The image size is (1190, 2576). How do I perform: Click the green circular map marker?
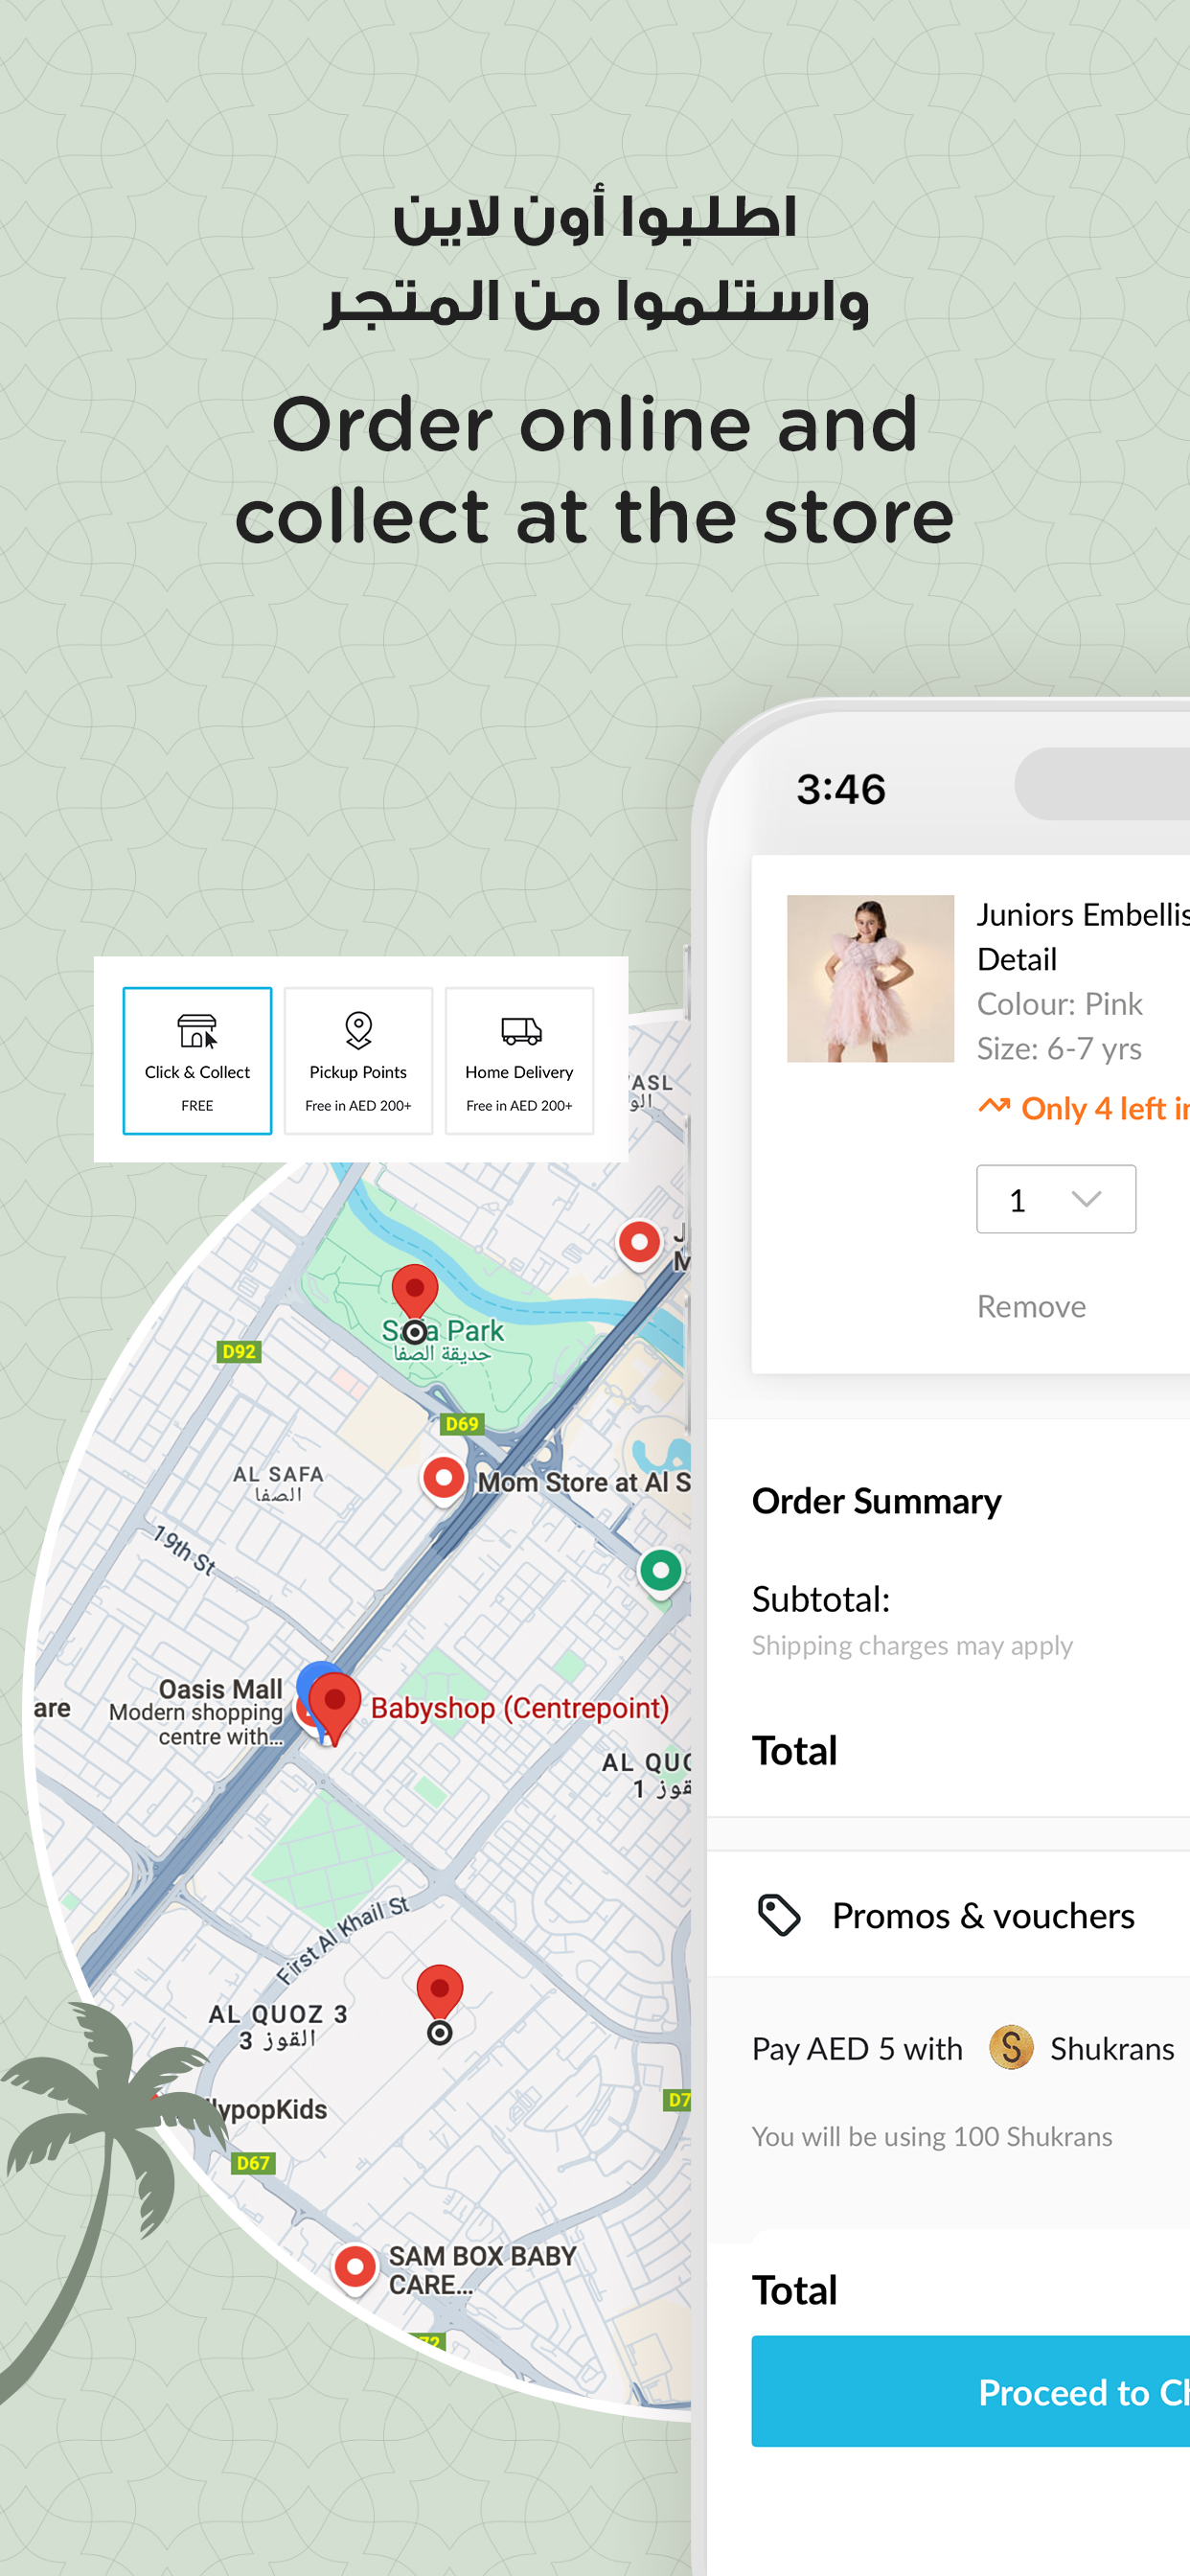coord(660,1571)
